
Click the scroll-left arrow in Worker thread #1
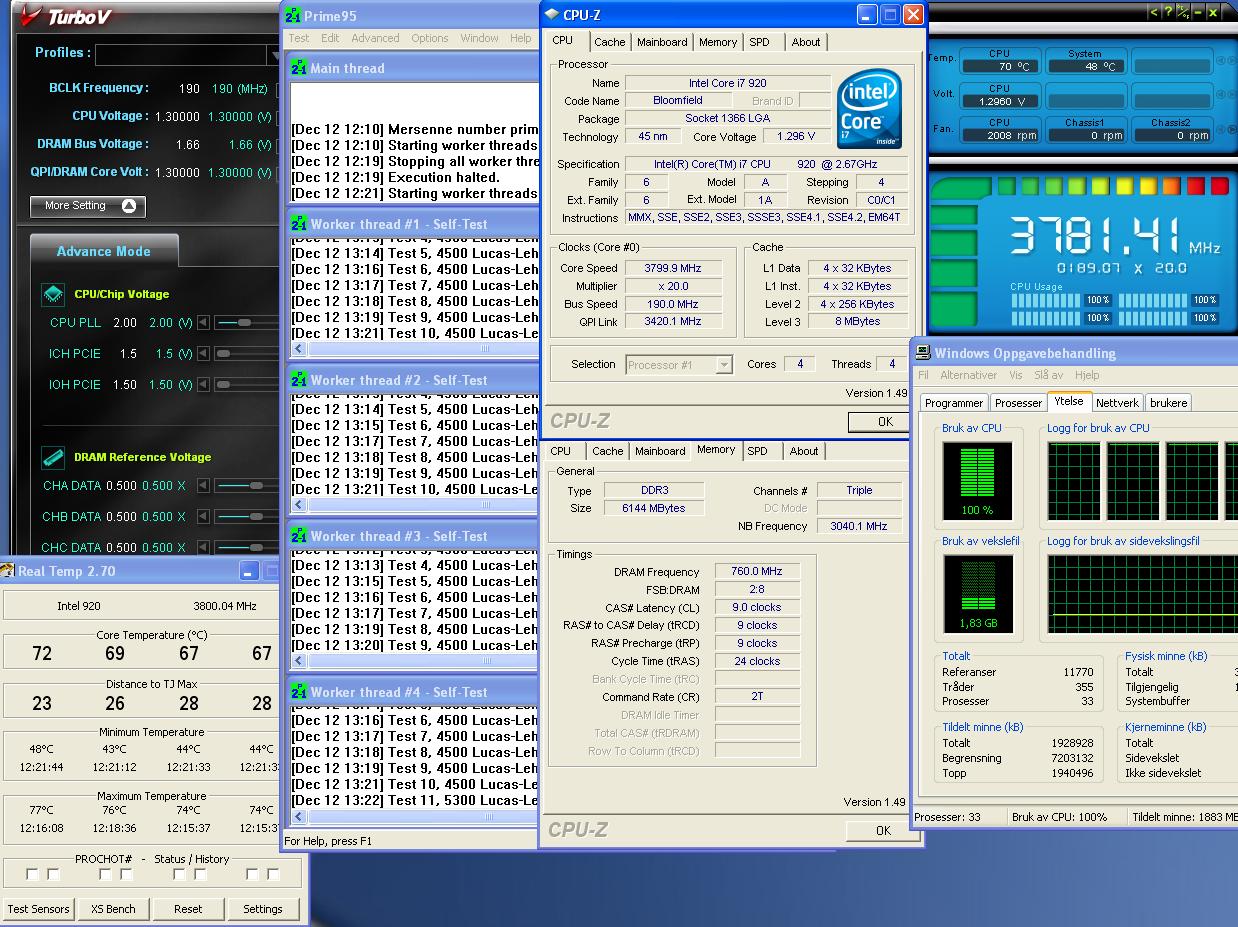coord(298,349)
